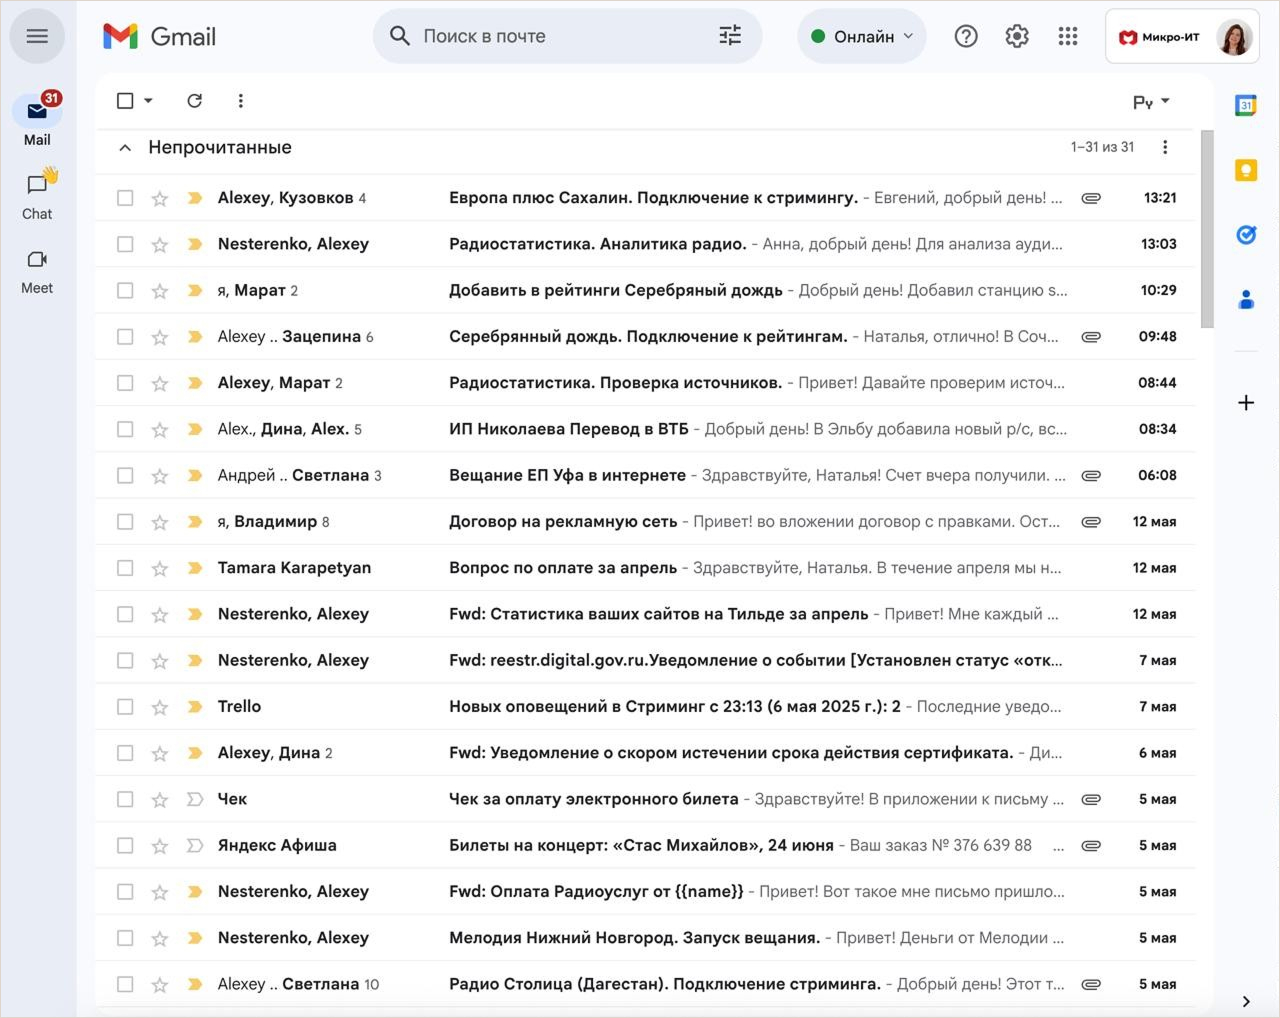The height and width of the screenshot is (1018, 1280).
Task: Open Google Tasks side panel icon
Action: coord(1245,235)
